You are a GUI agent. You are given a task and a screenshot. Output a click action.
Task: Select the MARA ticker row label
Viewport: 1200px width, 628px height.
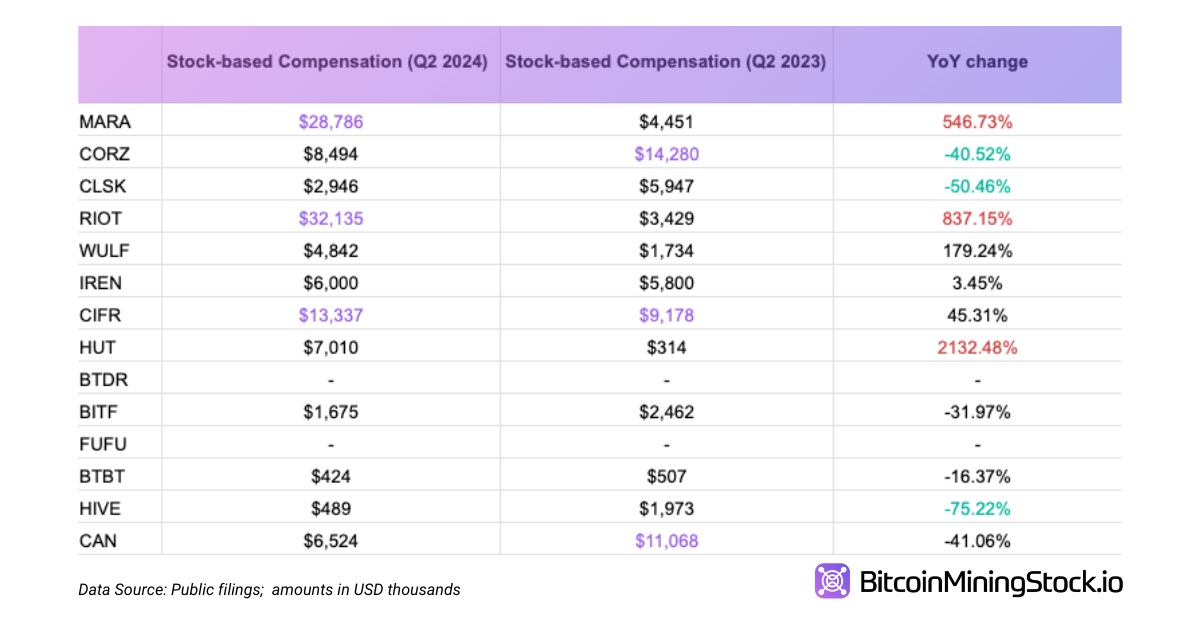[x=105, y=122]
